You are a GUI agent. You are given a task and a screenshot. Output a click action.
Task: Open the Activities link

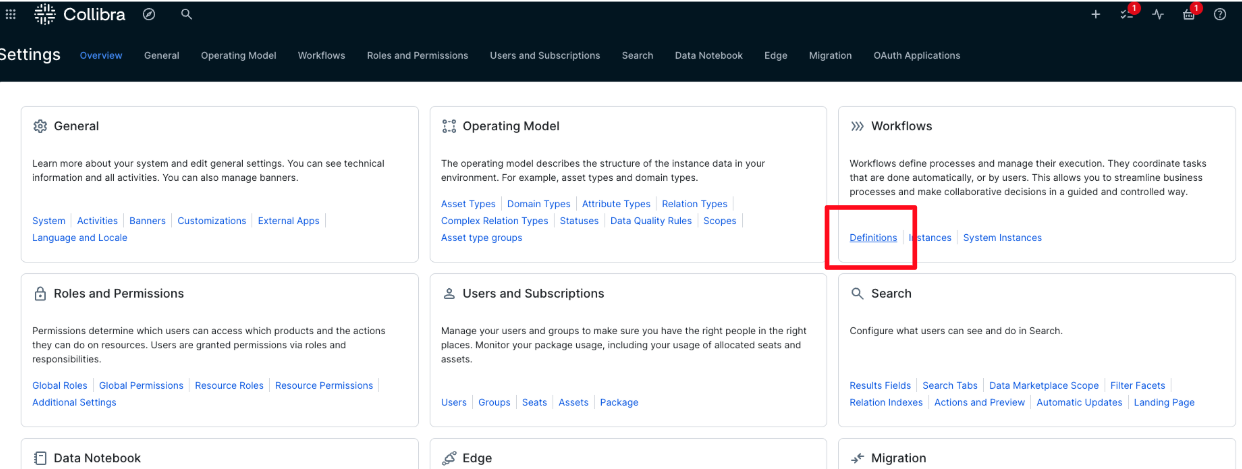[97, 221]
